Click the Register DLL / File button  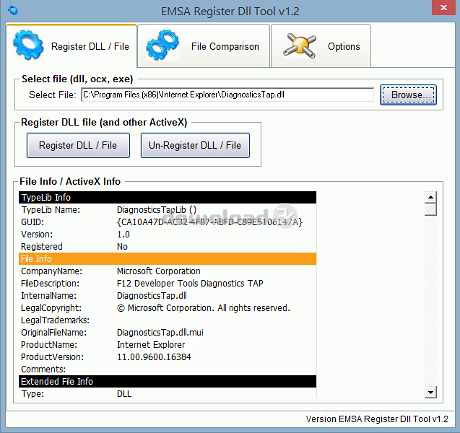pyautogui.click(x=78, y=145)
